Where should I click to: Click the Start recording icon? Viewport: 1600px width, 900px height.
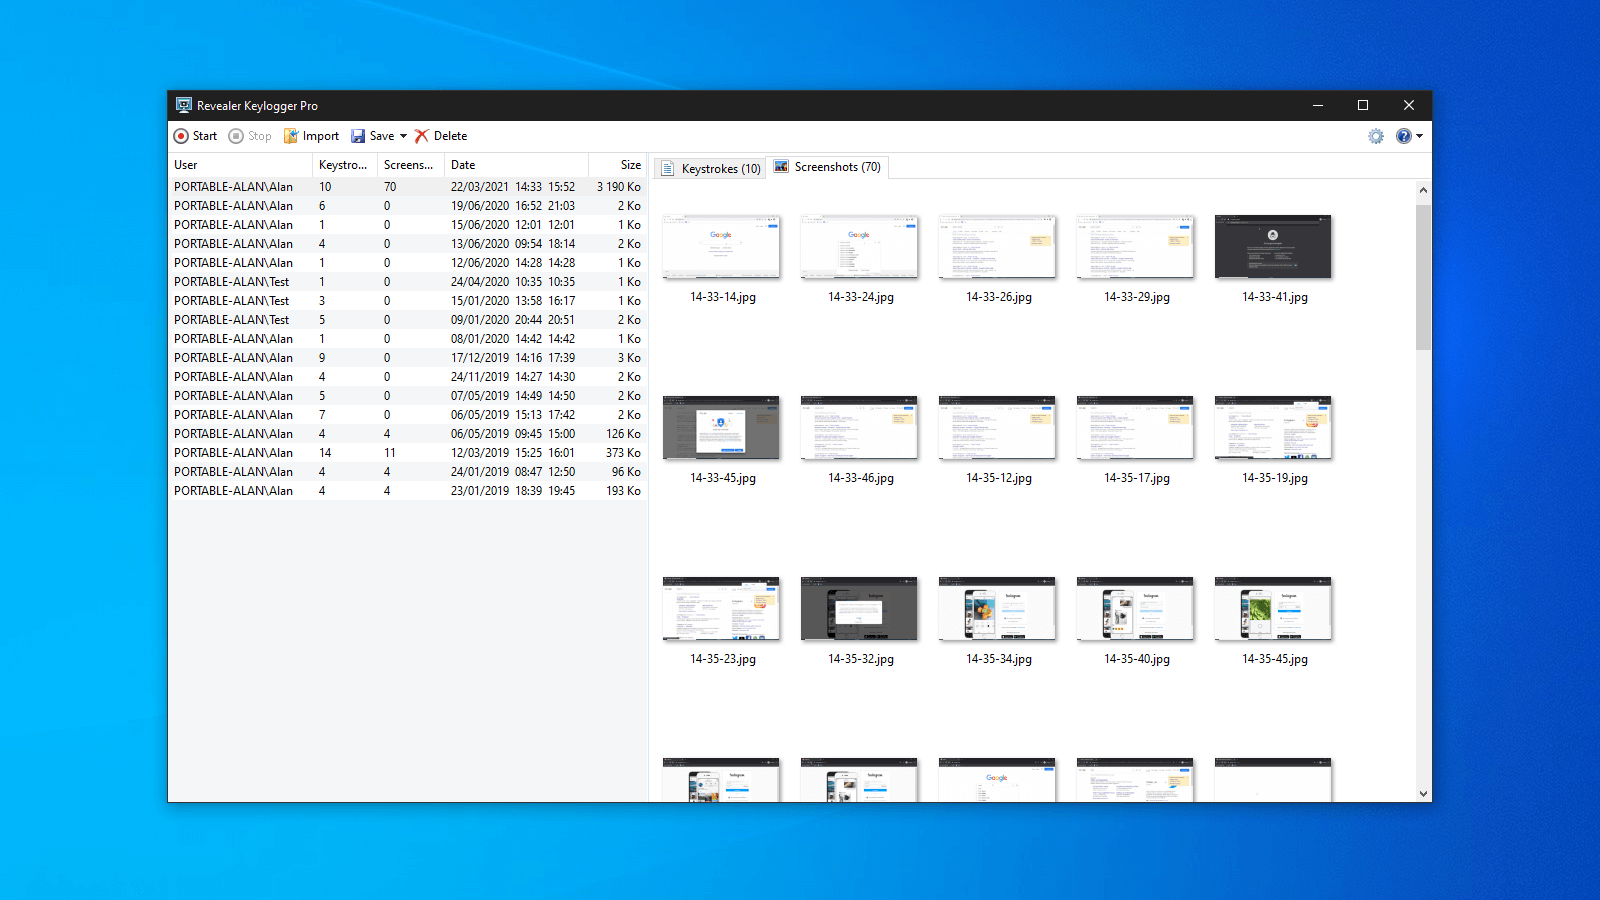[x=181, y=136]
